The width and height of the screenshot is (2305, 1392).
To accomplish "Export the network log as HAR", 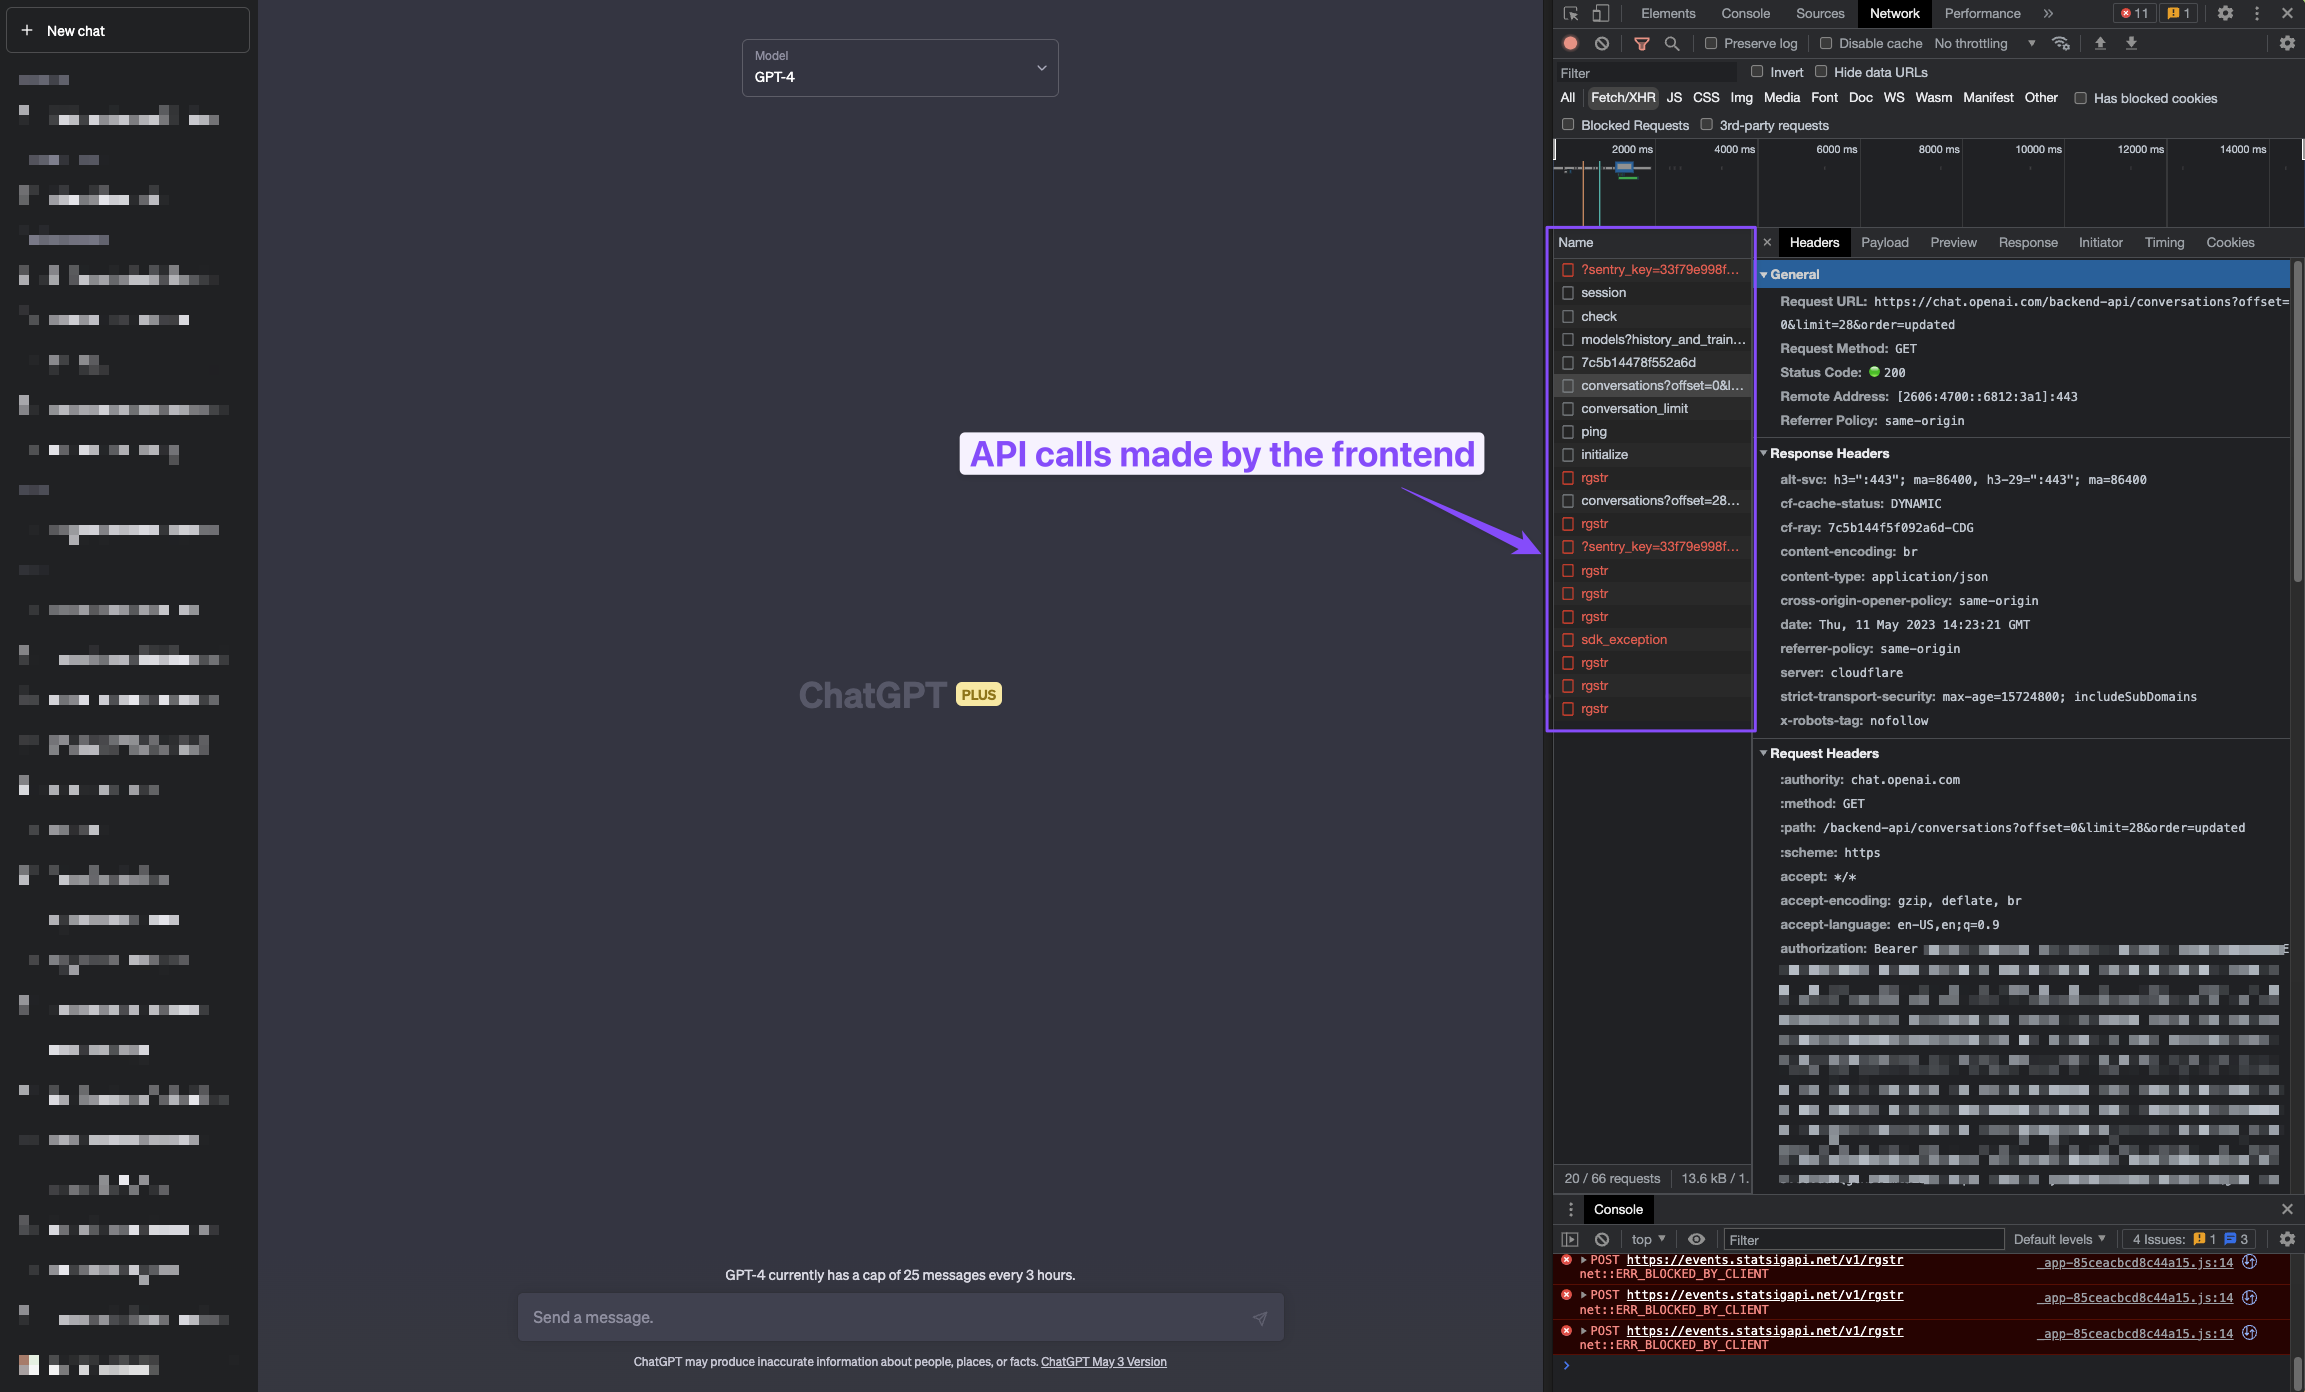I will (x=2133, y=43).
